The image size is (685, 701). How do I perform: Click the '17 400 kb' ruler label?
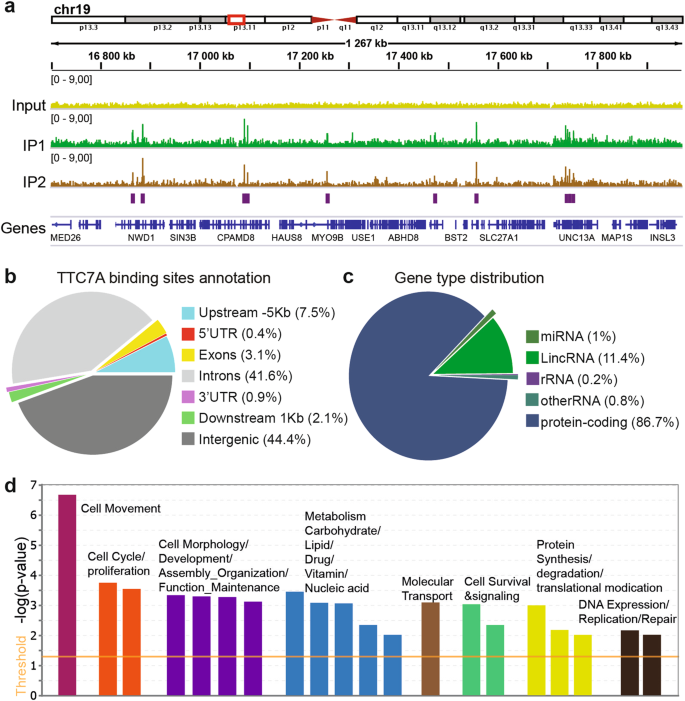click(x=409, y=56)
